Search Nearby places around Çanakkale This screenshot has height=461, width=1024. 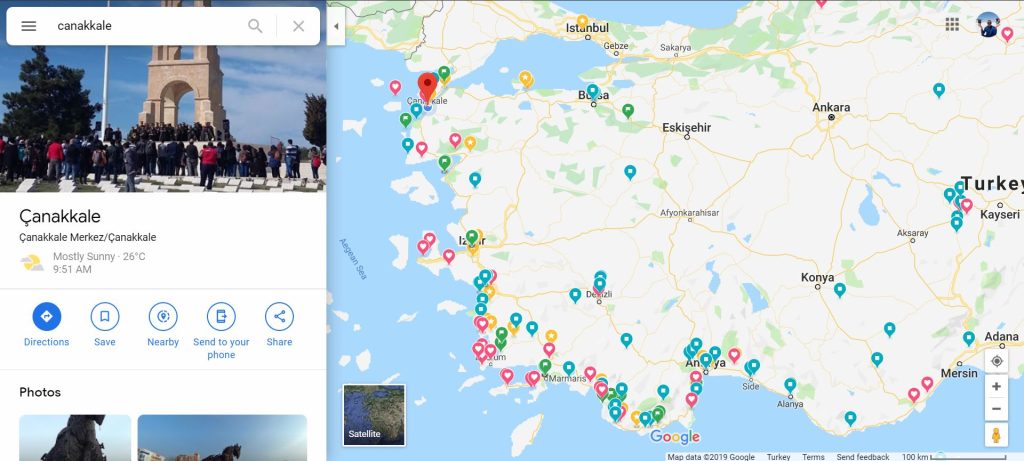pos(163,318)
